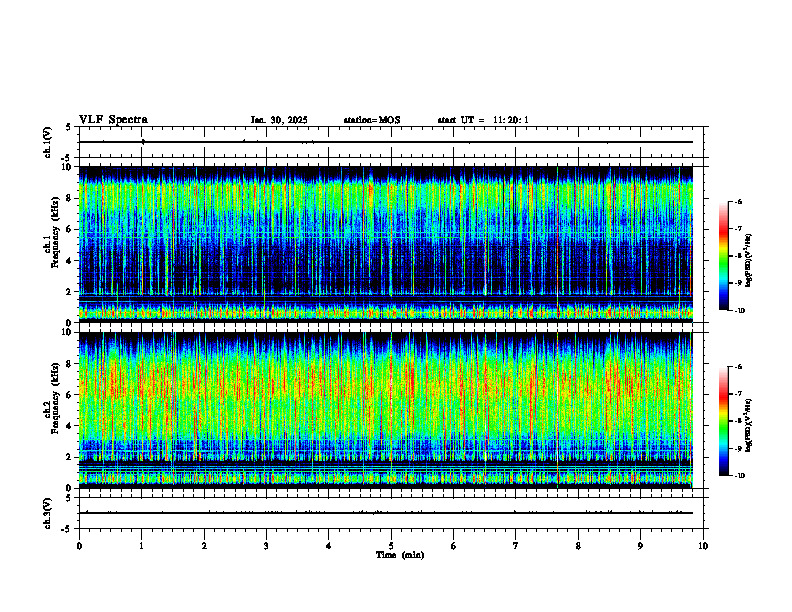
Task: Click the ch.2 frequency tick "10"
Action: 67,332
